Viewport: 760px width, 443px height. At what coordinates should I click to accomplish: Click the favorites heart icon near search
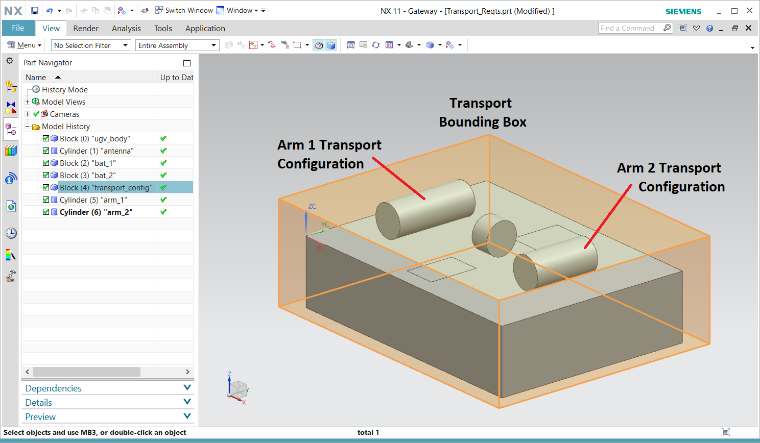tap(697, 28)
